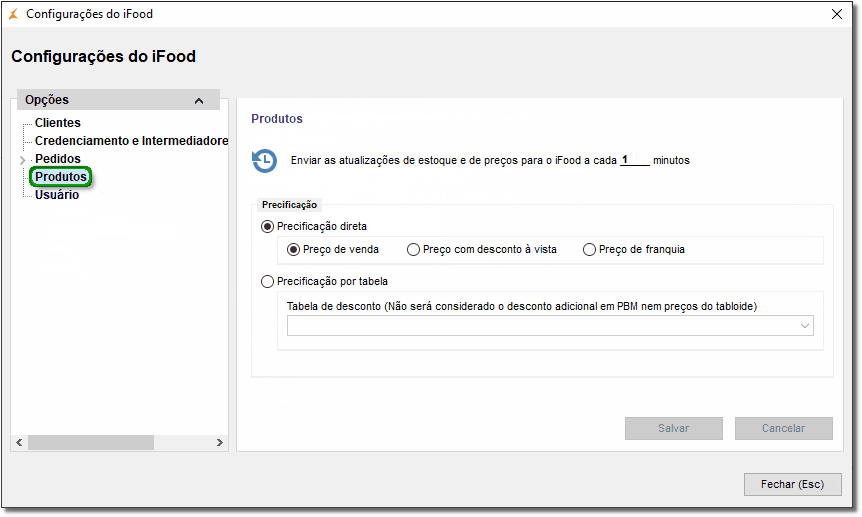Go to Usuário settings
Image resolution: width=862 pixels, height=517 pixels.
pyautogui.click(x=57, y=195)
